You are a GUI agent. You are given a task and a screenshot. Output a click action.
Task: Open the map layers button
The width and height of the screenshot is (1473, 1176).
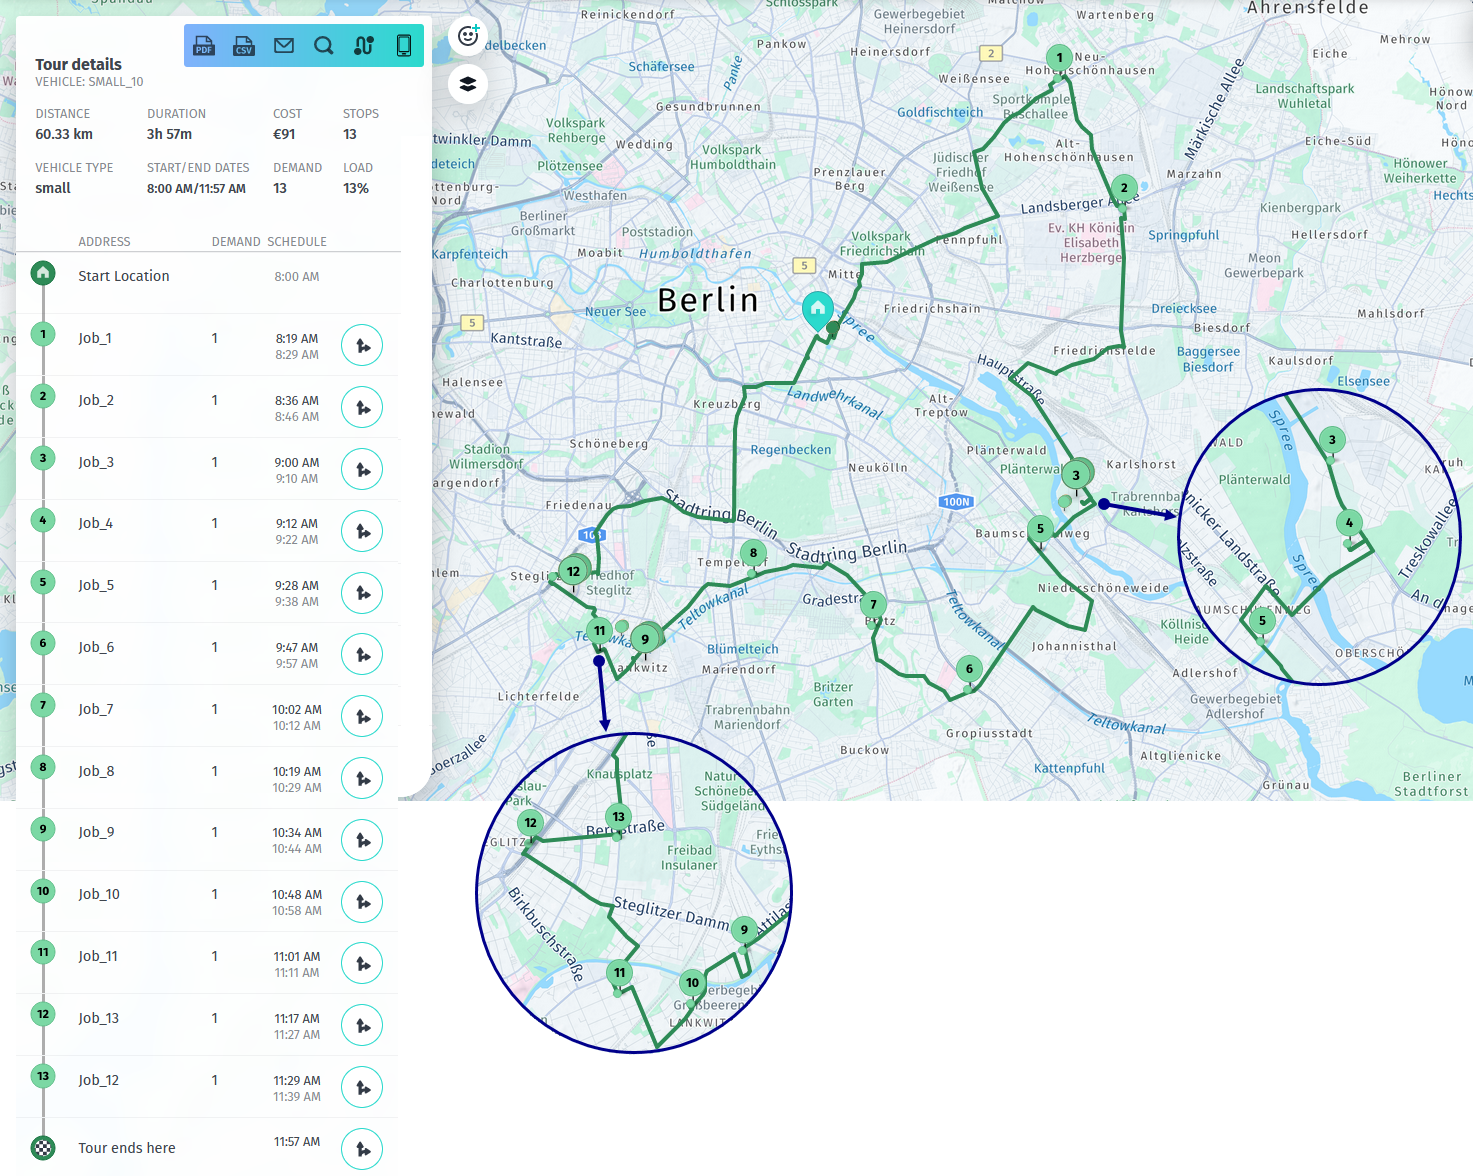(x=468, y=84)
